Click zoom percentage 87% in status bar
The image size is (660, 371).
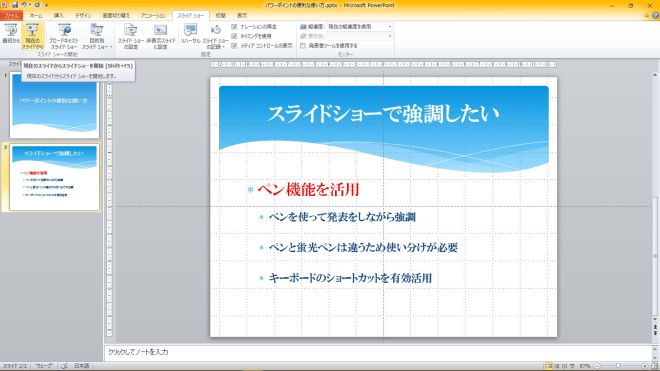click(585, 366)
